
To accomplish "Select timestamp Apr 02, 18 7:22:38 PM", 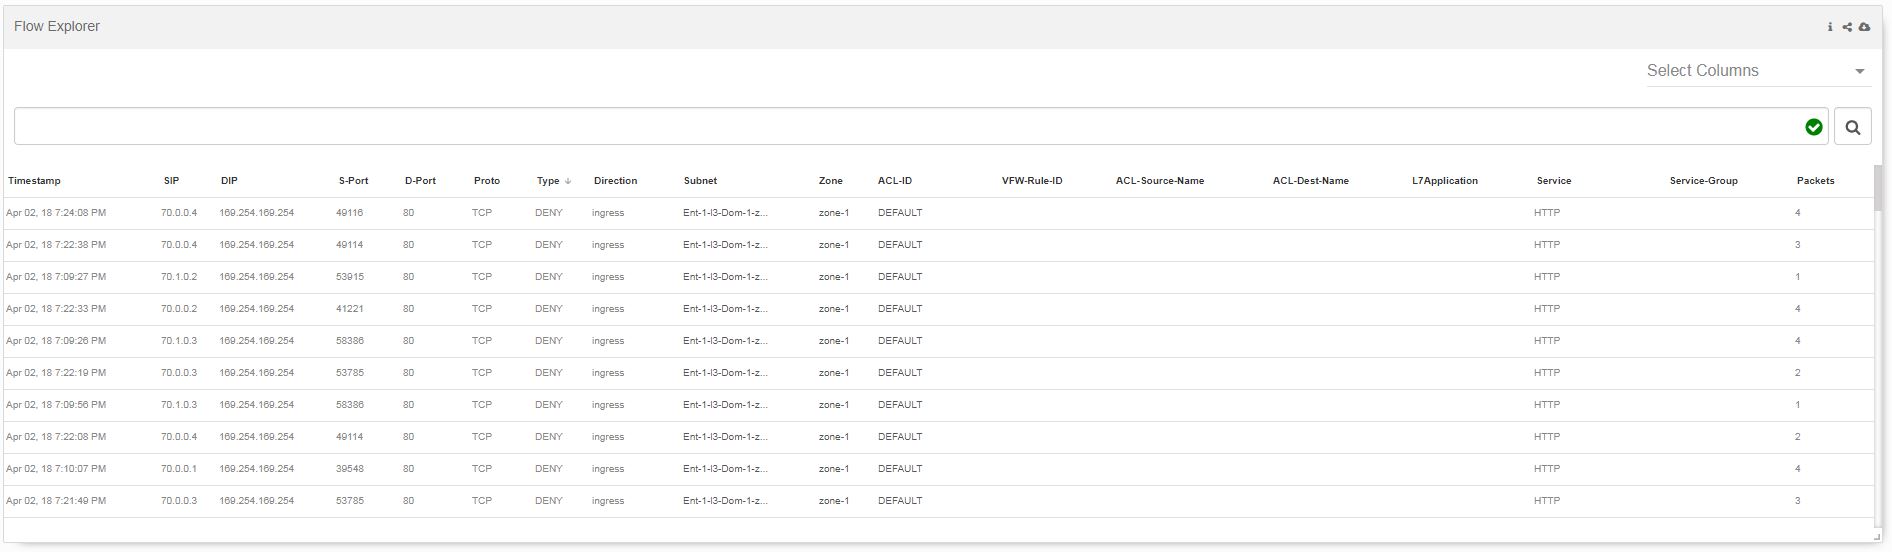I will pos(56,245).
